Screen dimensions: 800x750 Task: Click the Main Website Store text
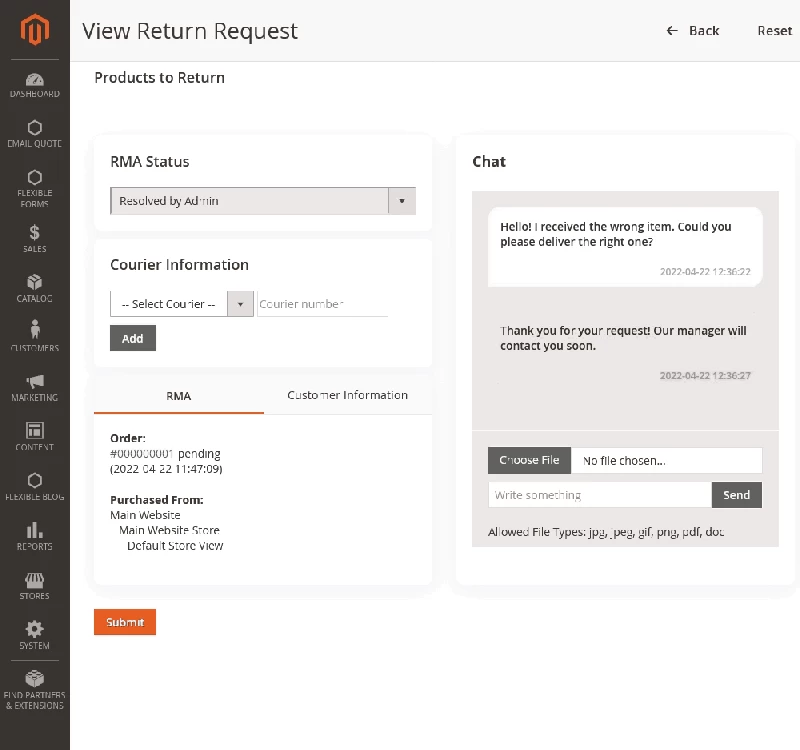(169, 530)
